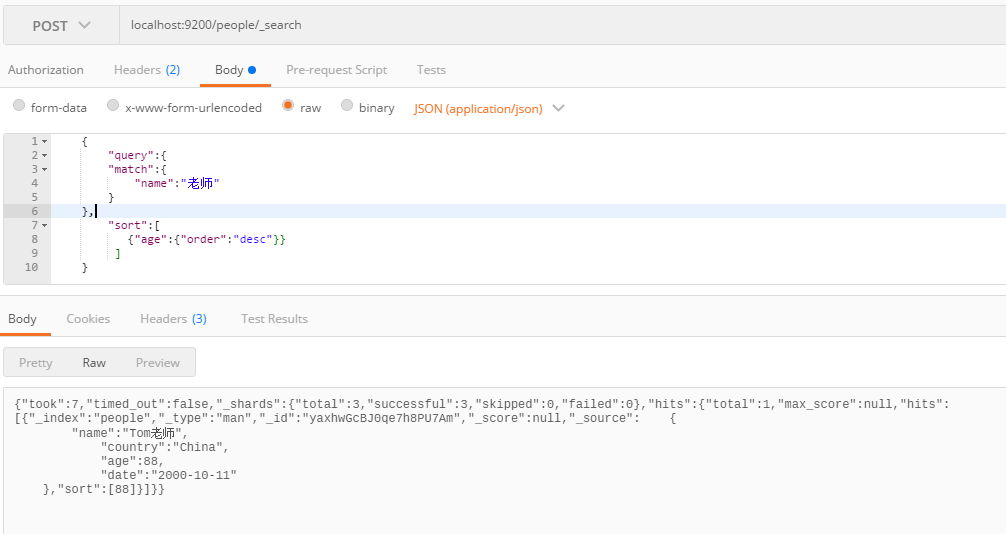Select the raw body radio button
The image size is (1006, 534).
(288, 106)
